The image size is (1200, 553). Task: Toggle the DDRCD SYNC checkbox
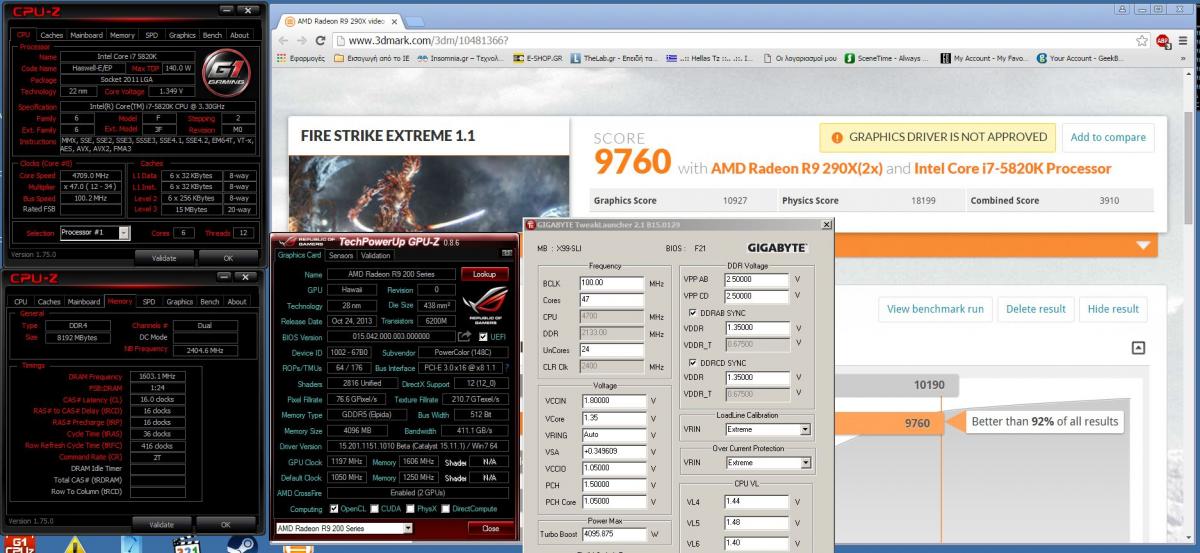(693, 362)
